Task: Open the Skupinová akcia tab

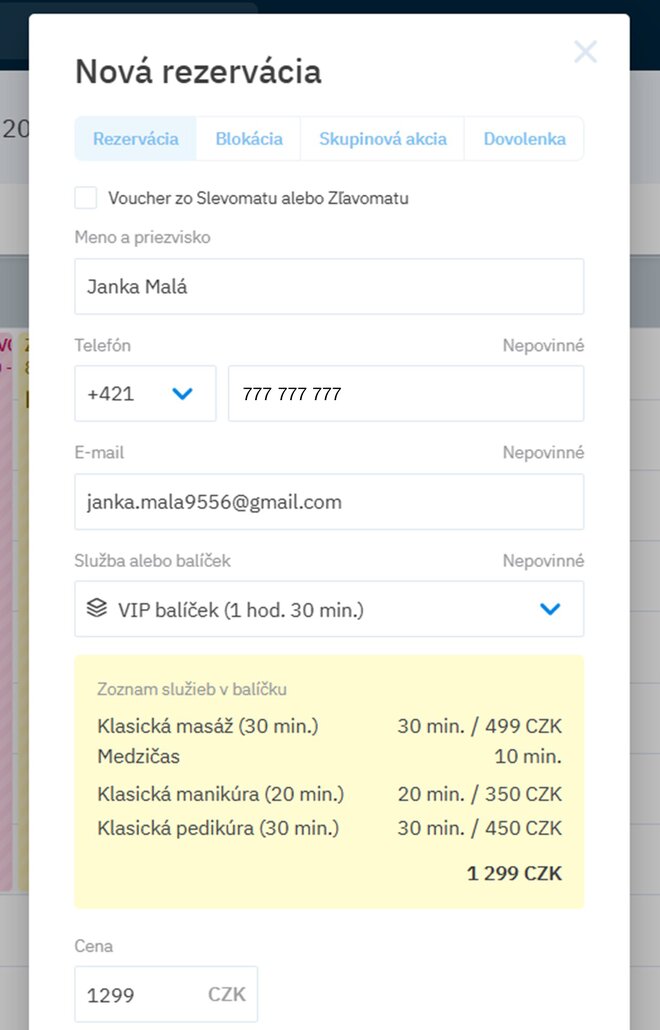Action: [382, 139]
